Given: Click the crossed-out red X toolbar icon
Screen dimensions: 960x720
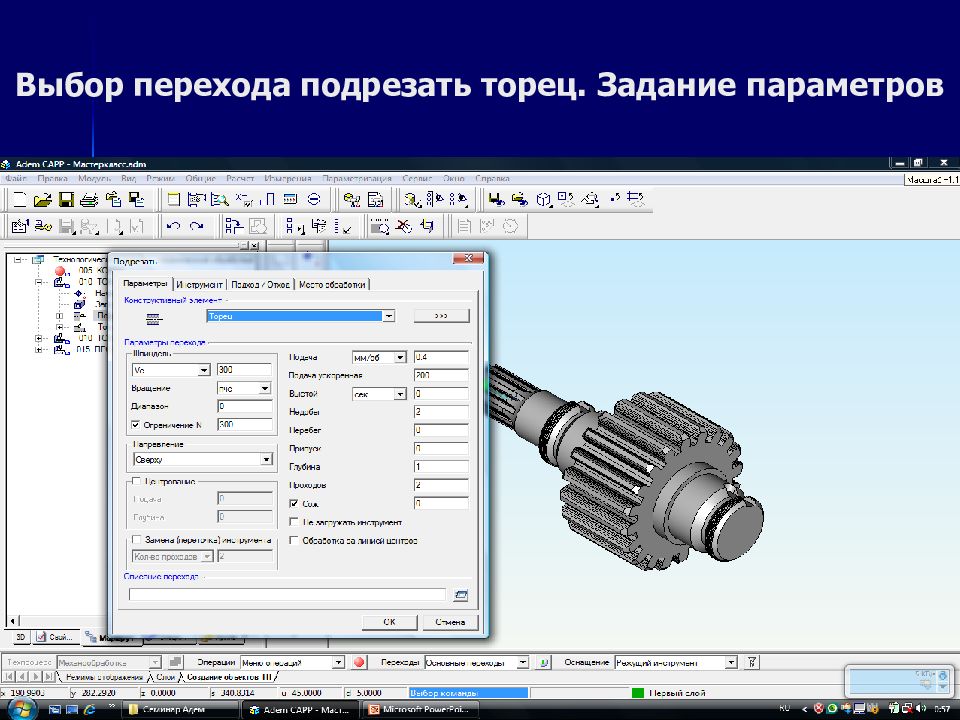Looking at the screenshot, I should tap(403, 227).
